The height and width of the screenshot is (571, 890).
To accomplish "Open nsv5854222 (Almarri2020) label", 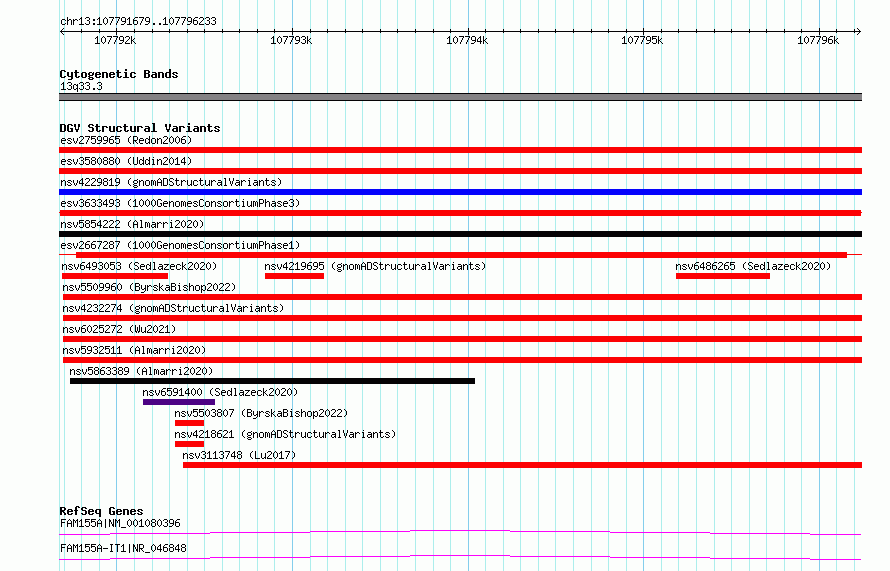I will pyautogui.click(x=132, y=224).
